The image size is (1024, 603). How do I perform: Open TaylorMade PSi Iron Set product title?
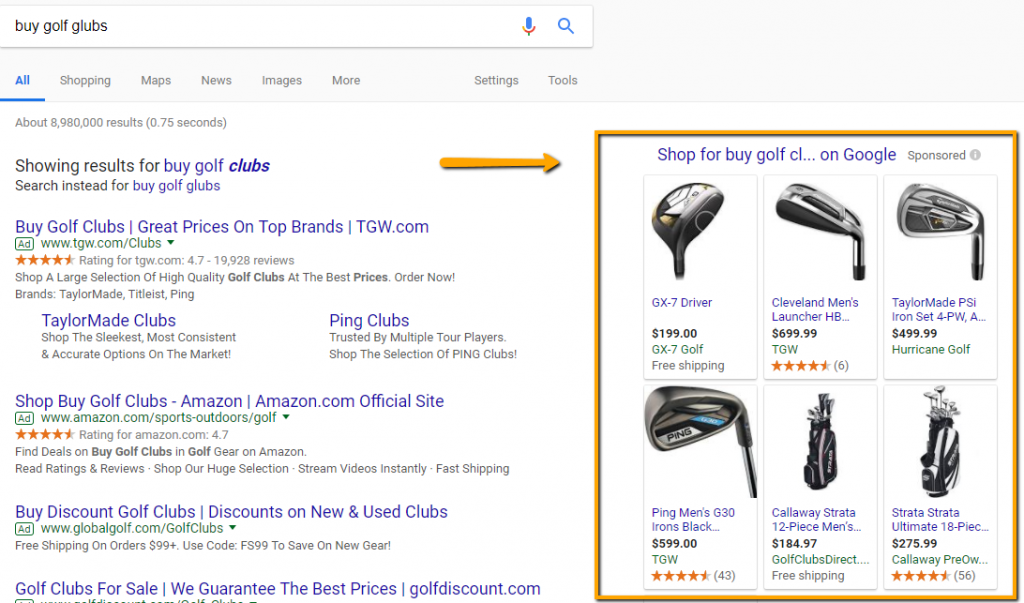(938, 310)
